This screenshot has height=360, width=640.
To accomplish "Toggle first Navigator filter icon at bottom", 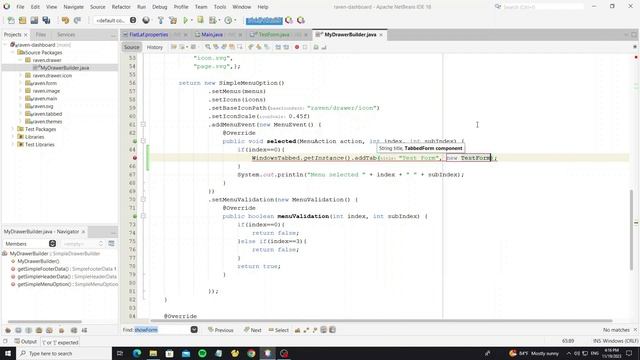I will pos(8,330).
